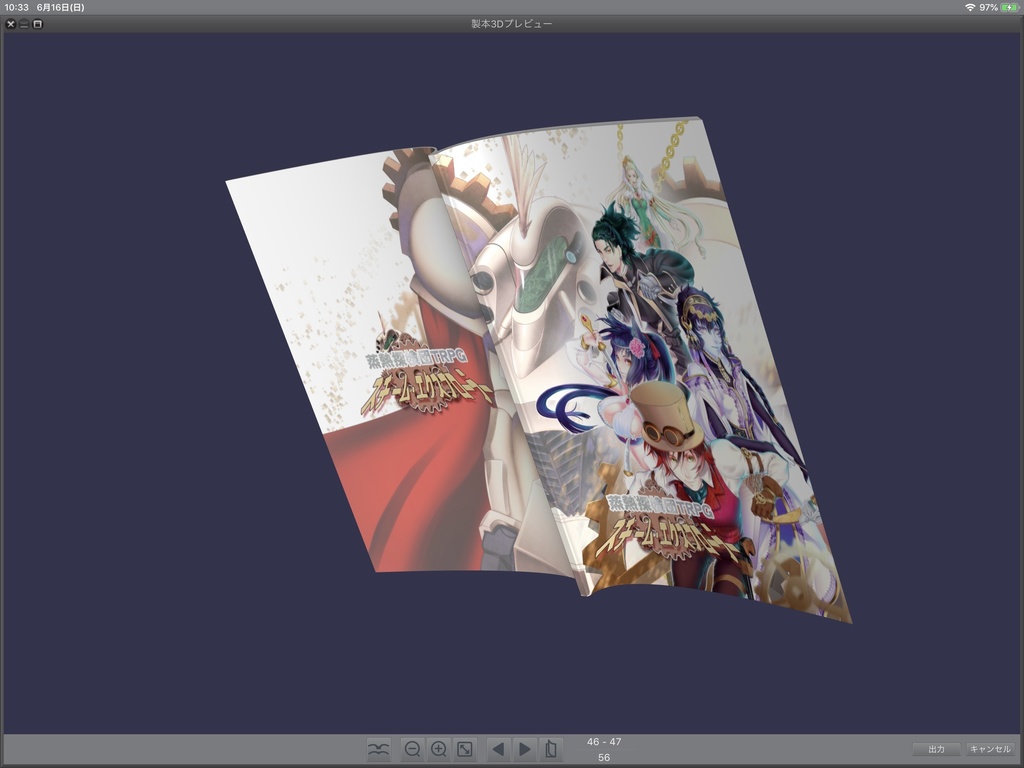Zoom in the 3D preview
1024x768 pixels.
click(x=439, y=748)
